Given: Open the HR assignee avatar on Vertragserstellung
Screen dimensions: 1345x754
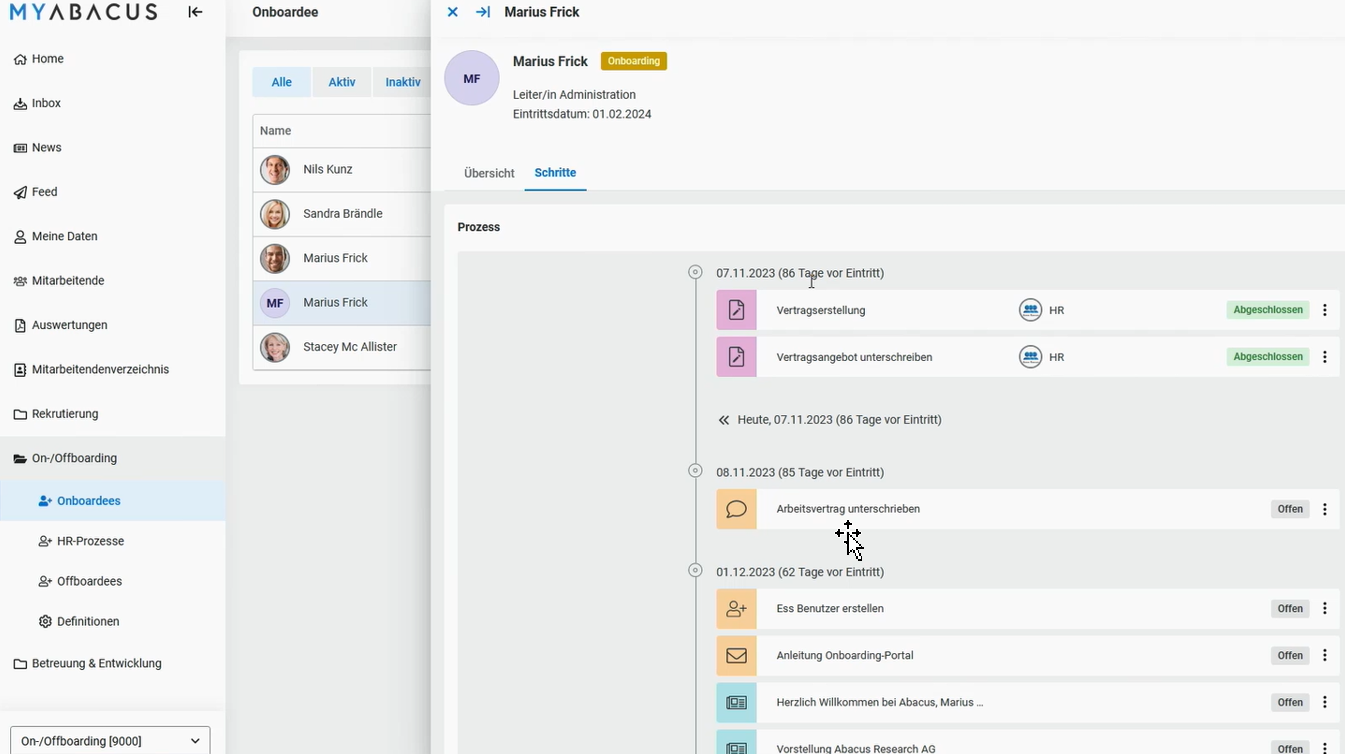Looking at the screenshot, I should click(1030, 310).
